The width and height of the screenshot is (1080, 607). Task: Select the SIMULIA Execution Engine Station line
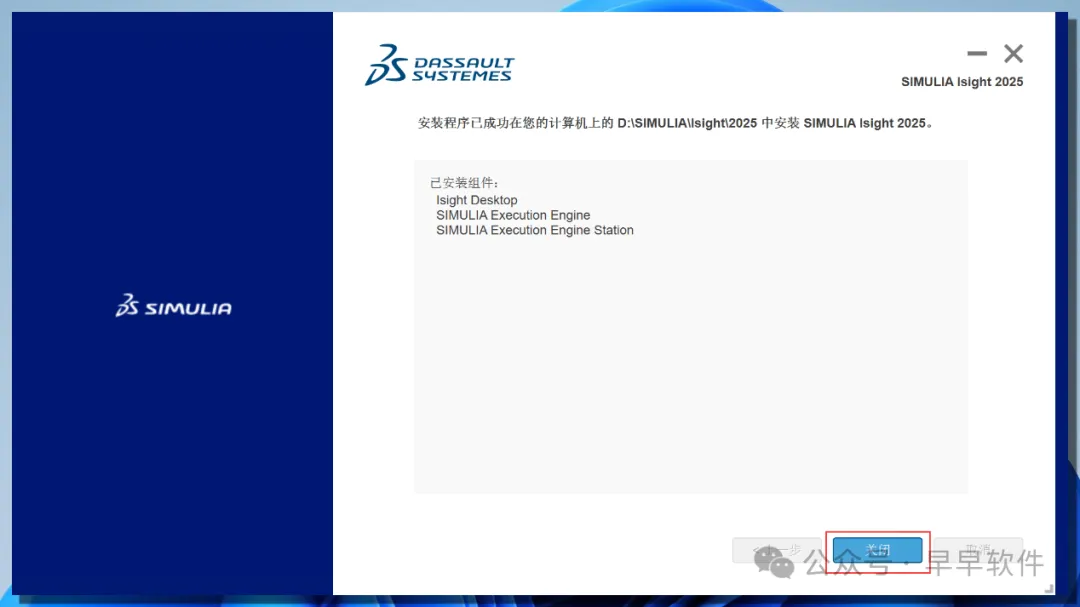coord(534,230)
